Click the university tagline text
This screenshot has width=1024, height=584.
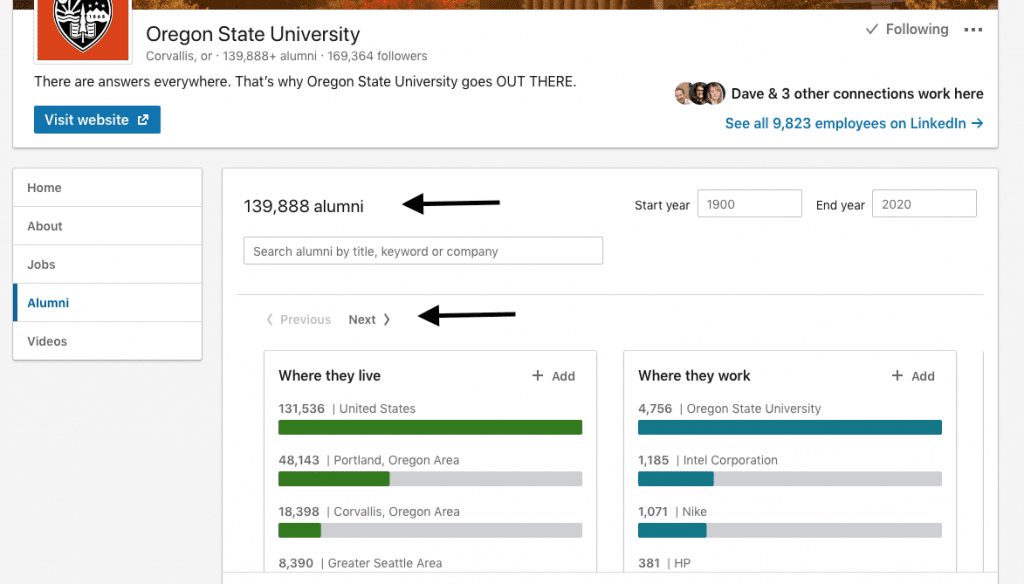[305, 82]
